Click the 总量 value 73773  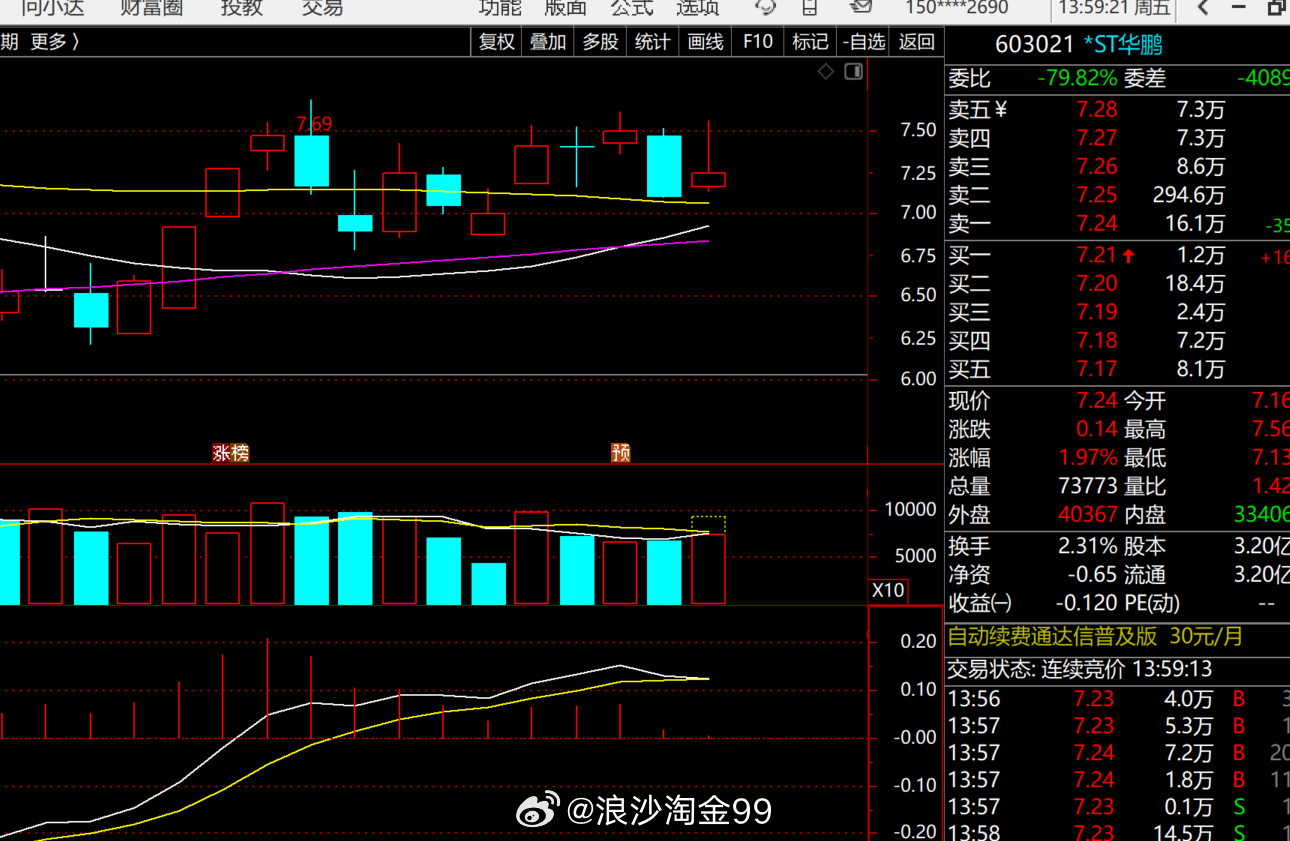point(1088,487)
